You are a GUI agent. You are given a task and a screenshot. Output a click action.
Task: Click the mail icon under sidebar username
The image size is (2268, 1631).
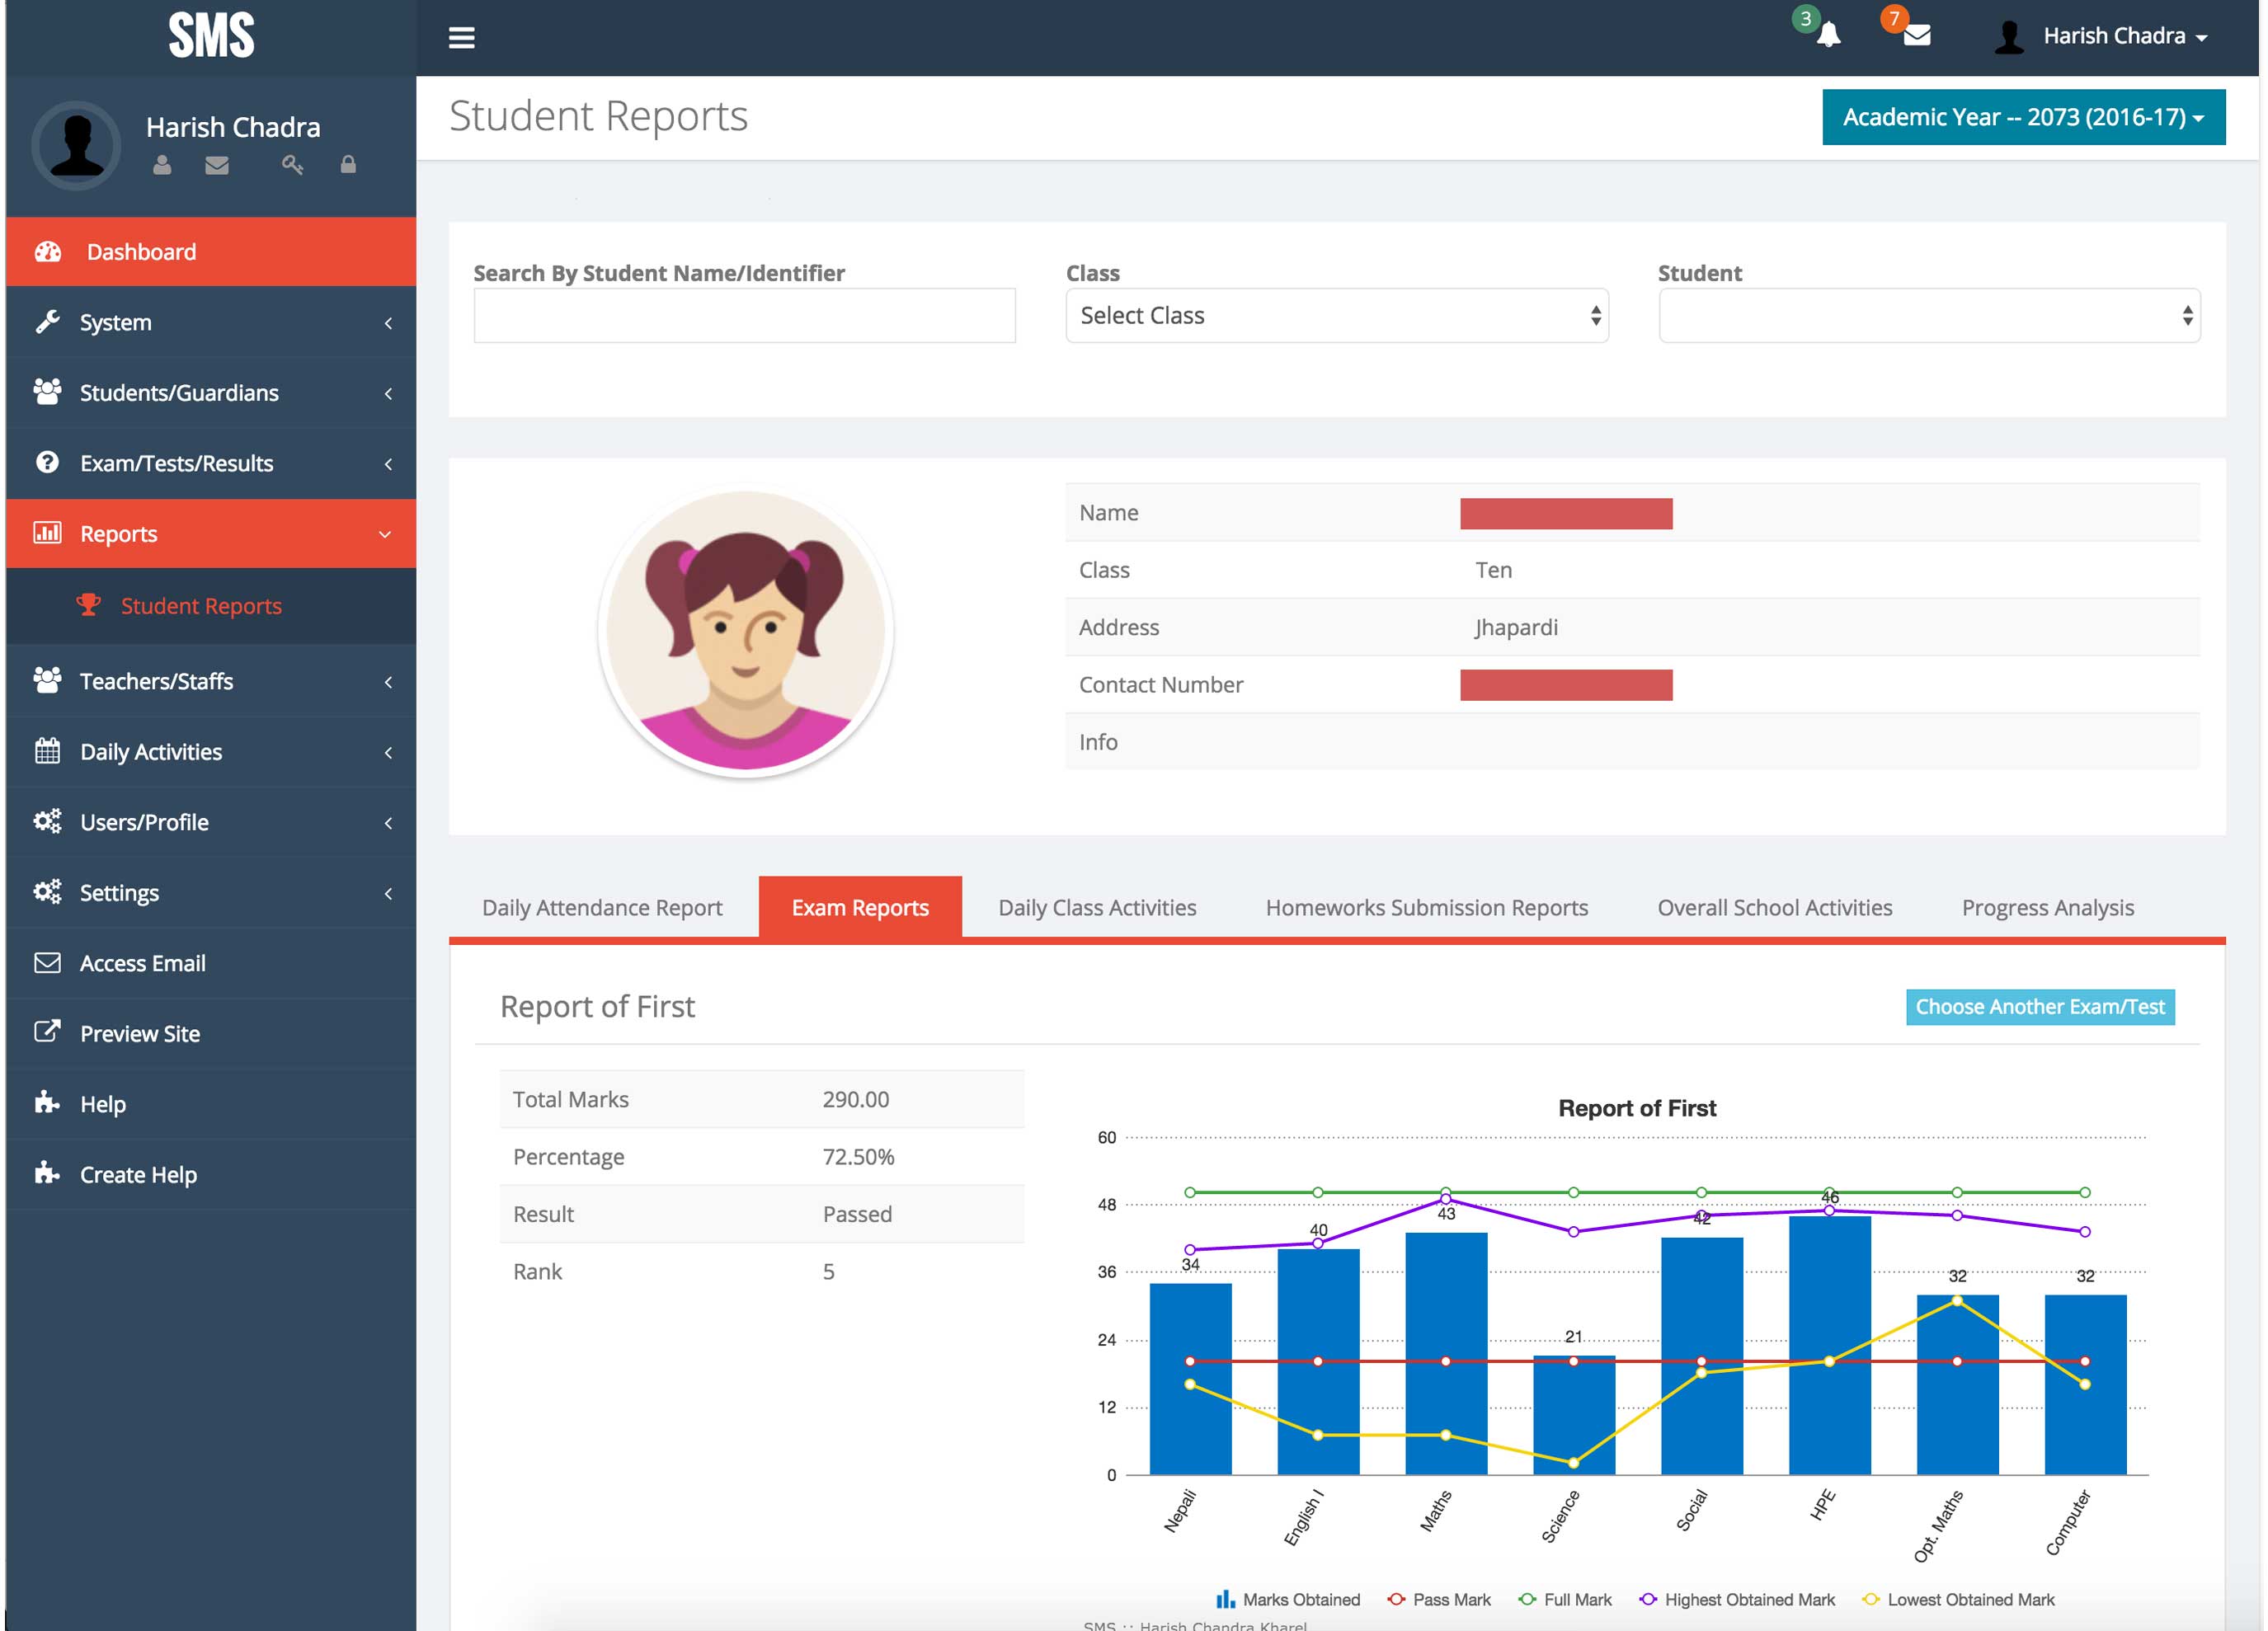pyautogui.click(x=217, y=165)
